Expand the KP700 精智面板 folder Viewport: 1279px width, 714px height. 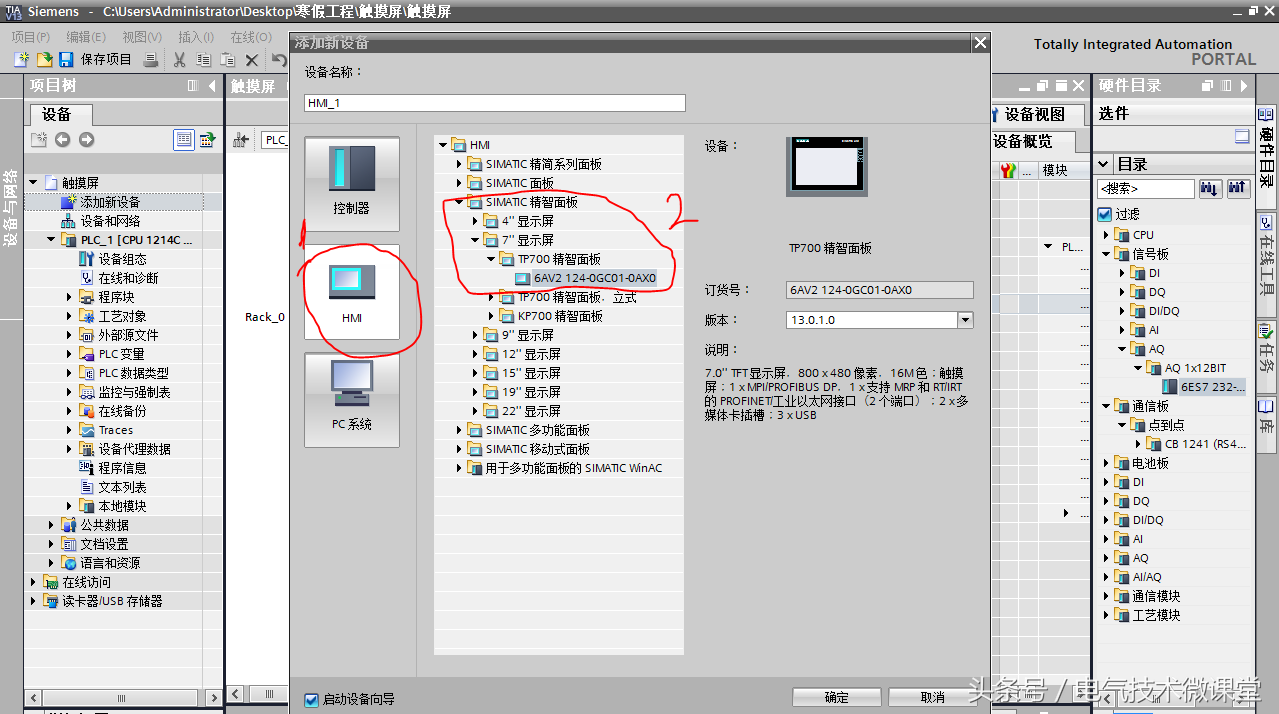(x=491, y=316)
